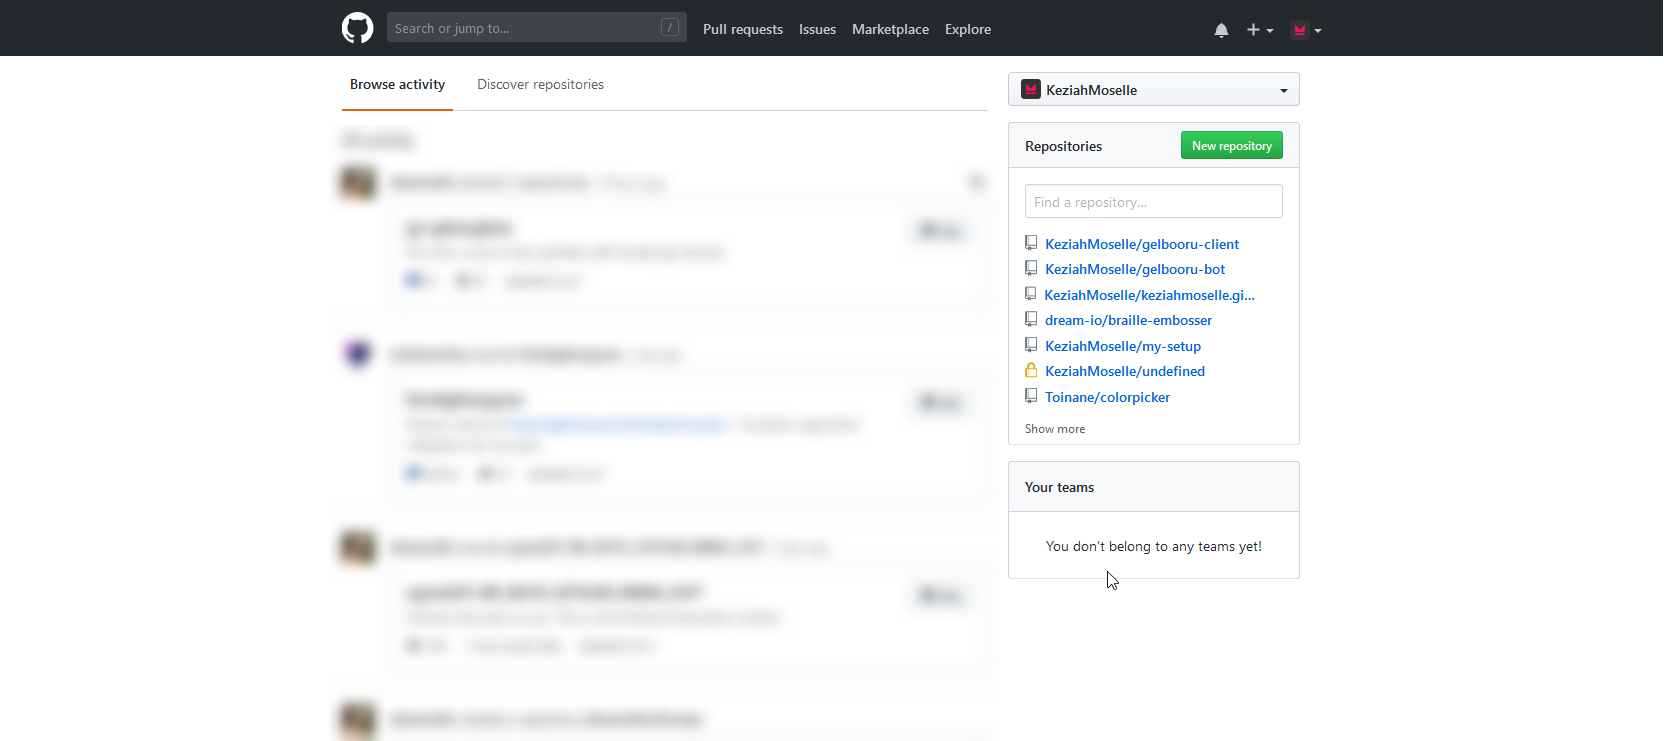Click the lock icon beside KeziahMoselle/undefined
Viewport: 1664px width, 741px height.
click(1031, 370)
